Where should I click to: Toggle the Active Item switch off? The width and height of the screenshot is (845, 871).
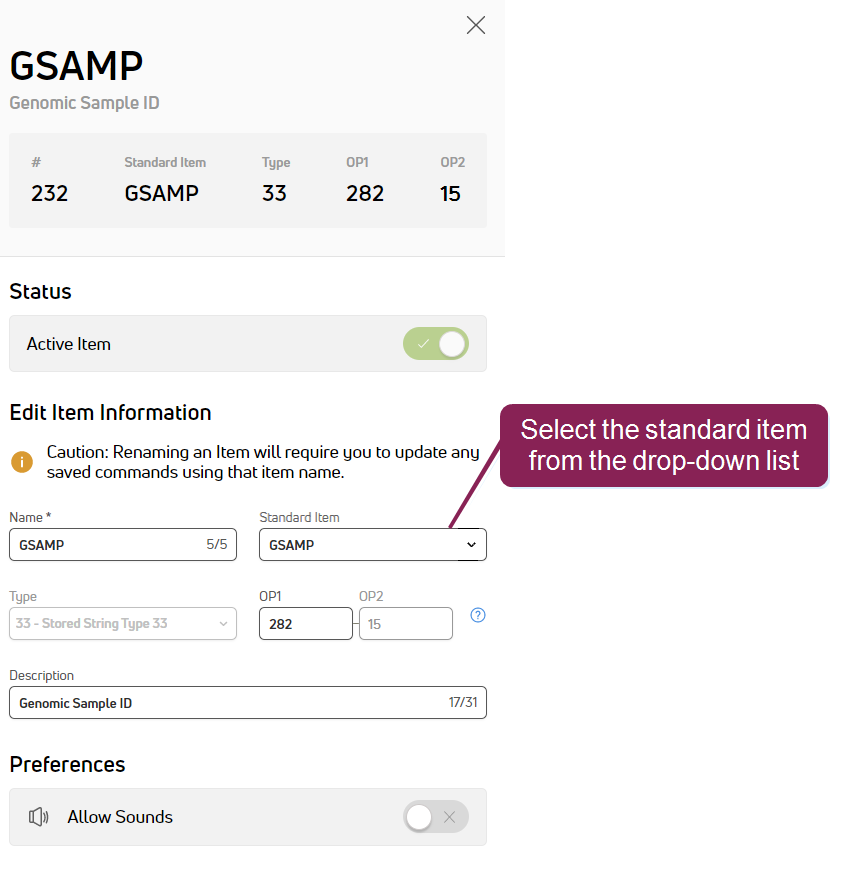[x=436, y=344]
